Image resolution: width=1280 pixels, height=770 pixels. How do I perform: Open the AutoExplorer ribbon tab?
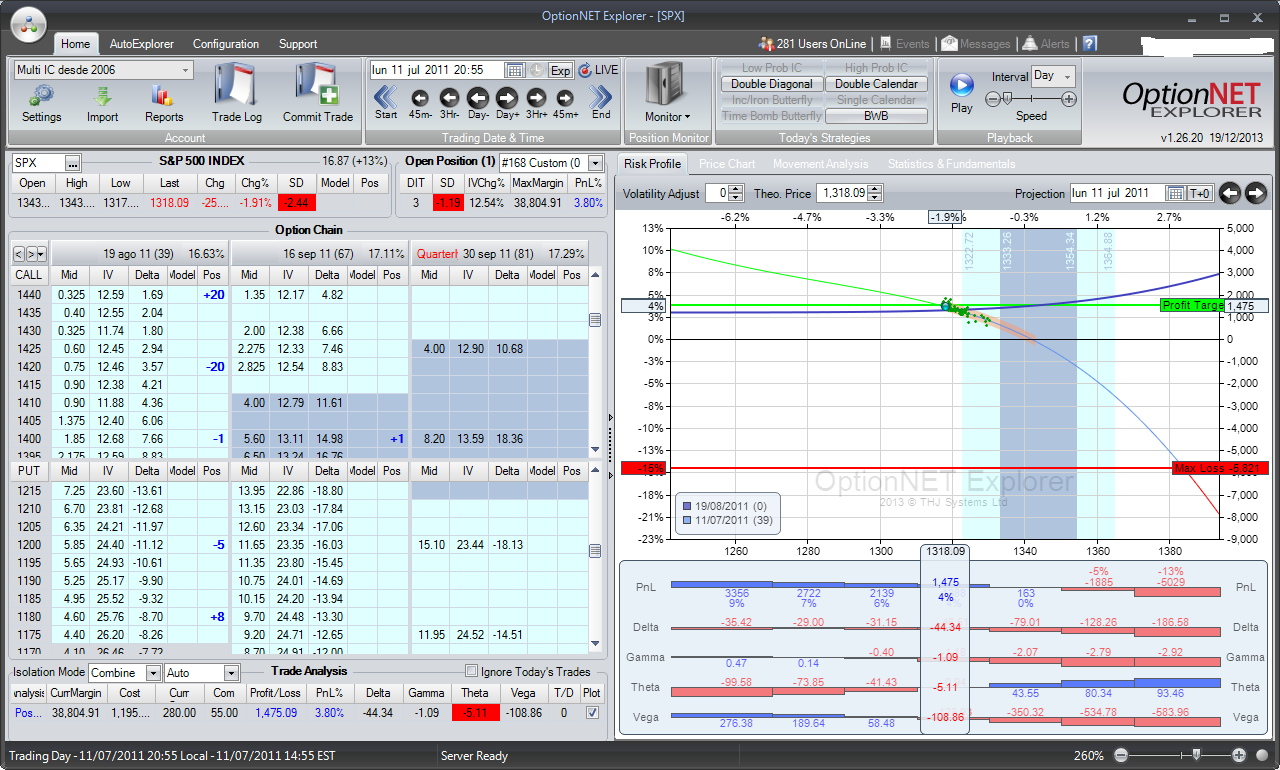(141, 44)
